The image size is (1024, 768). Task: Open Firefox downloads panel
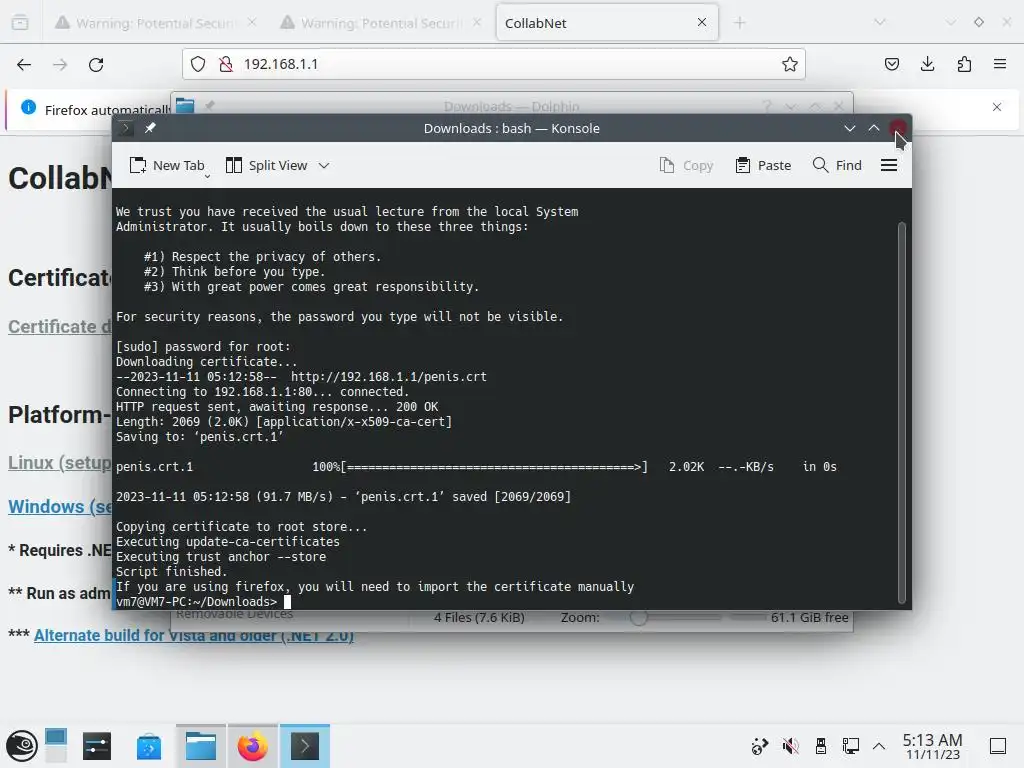pyautogui.click(x=927, y=64)
